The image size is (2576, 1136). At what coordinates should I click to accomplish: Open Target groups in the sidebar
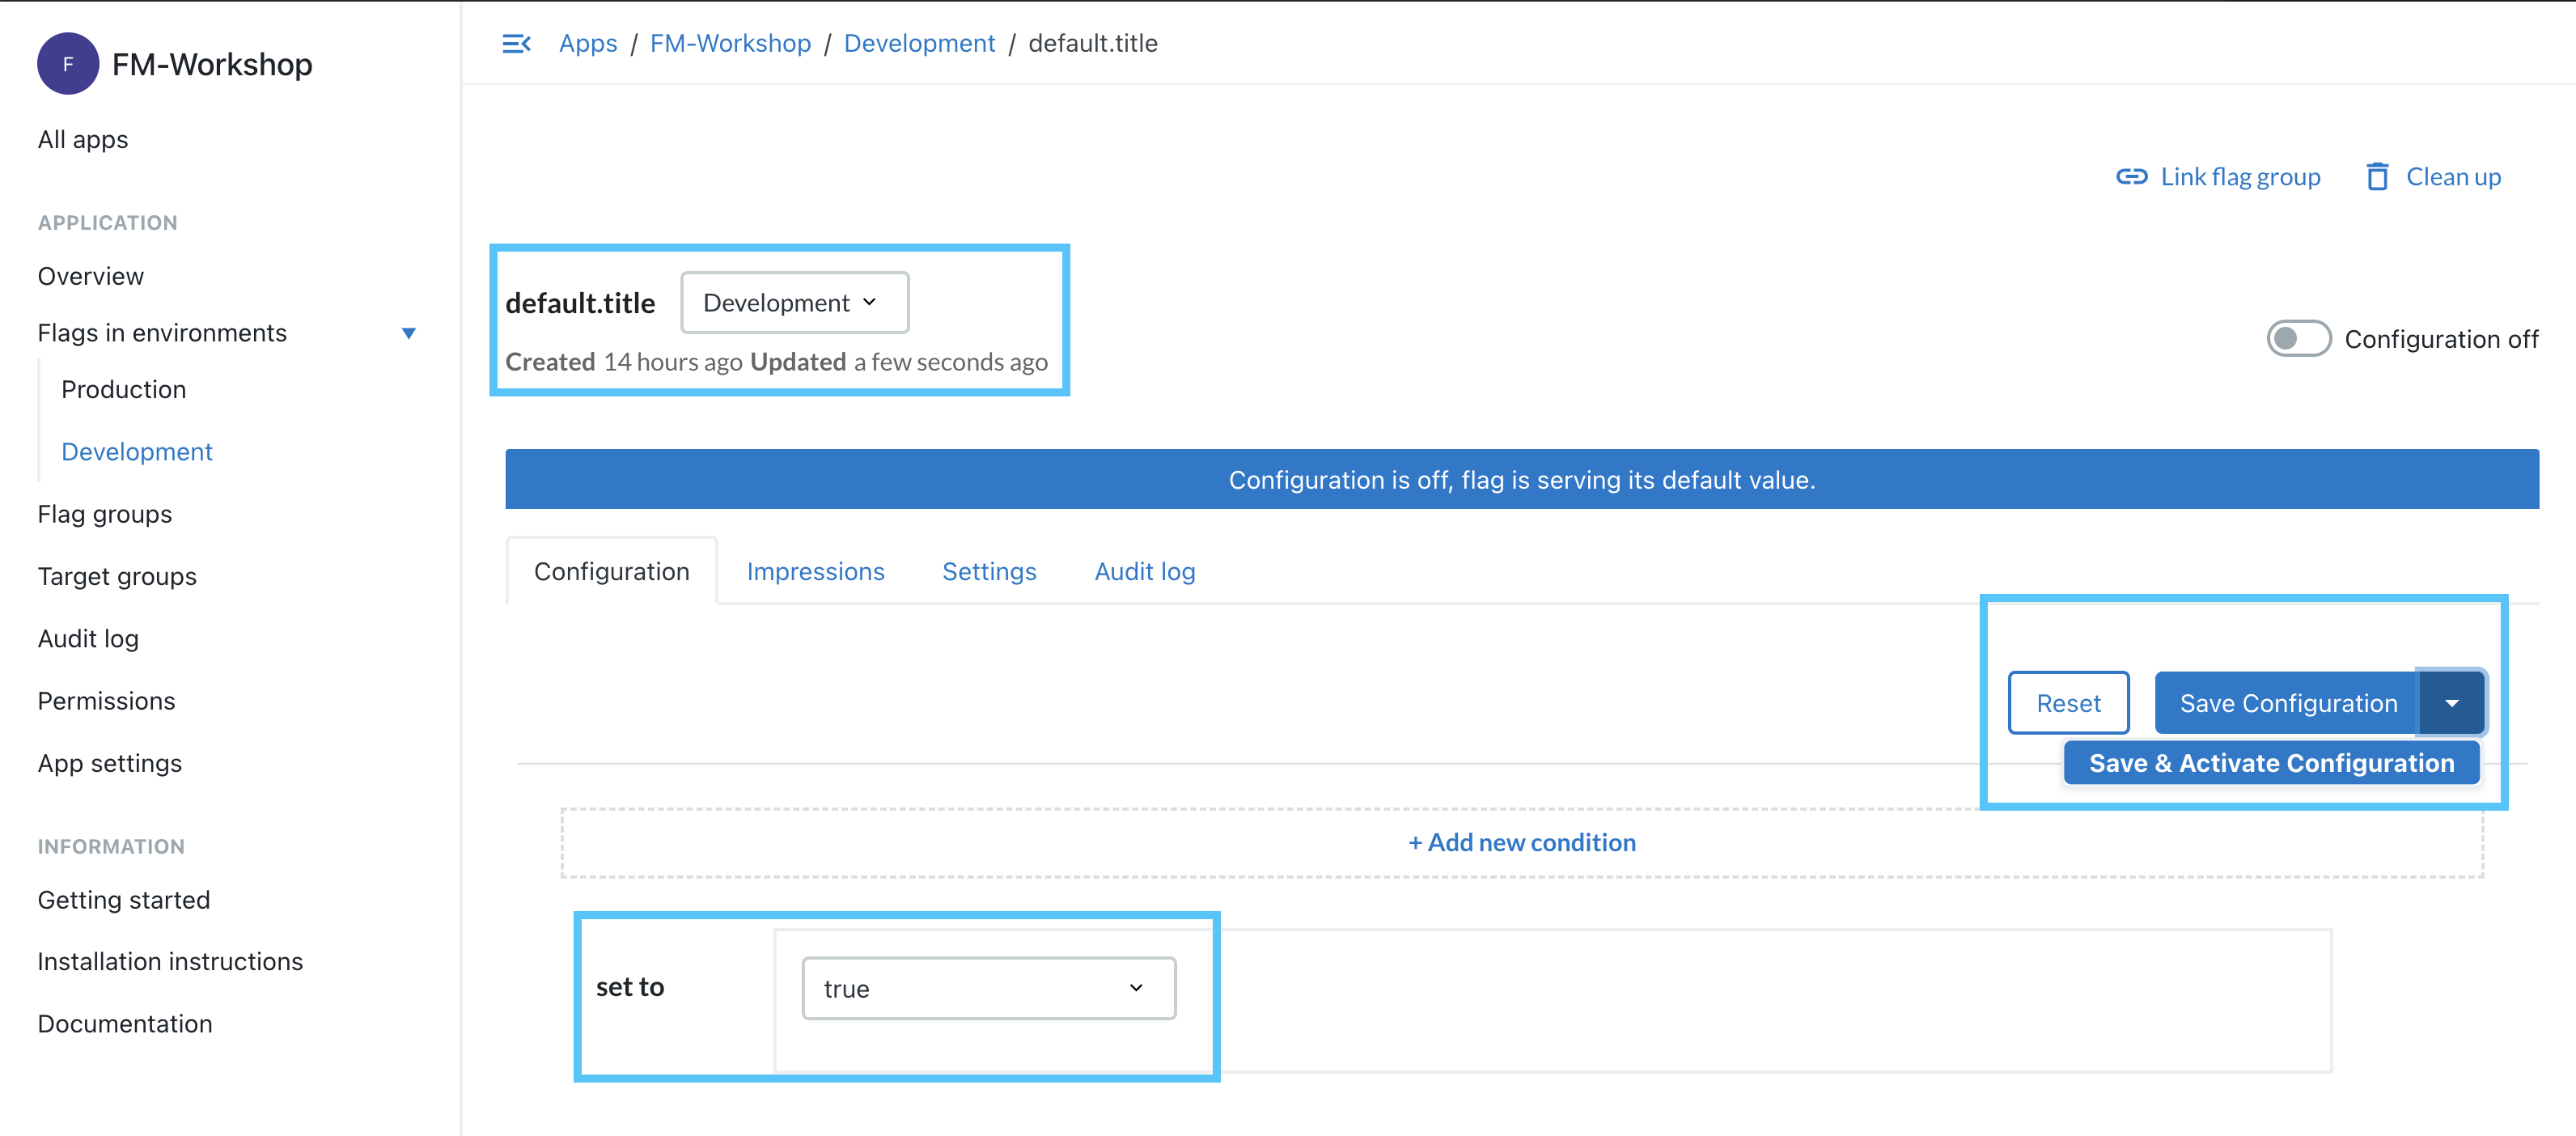point(117,576)
